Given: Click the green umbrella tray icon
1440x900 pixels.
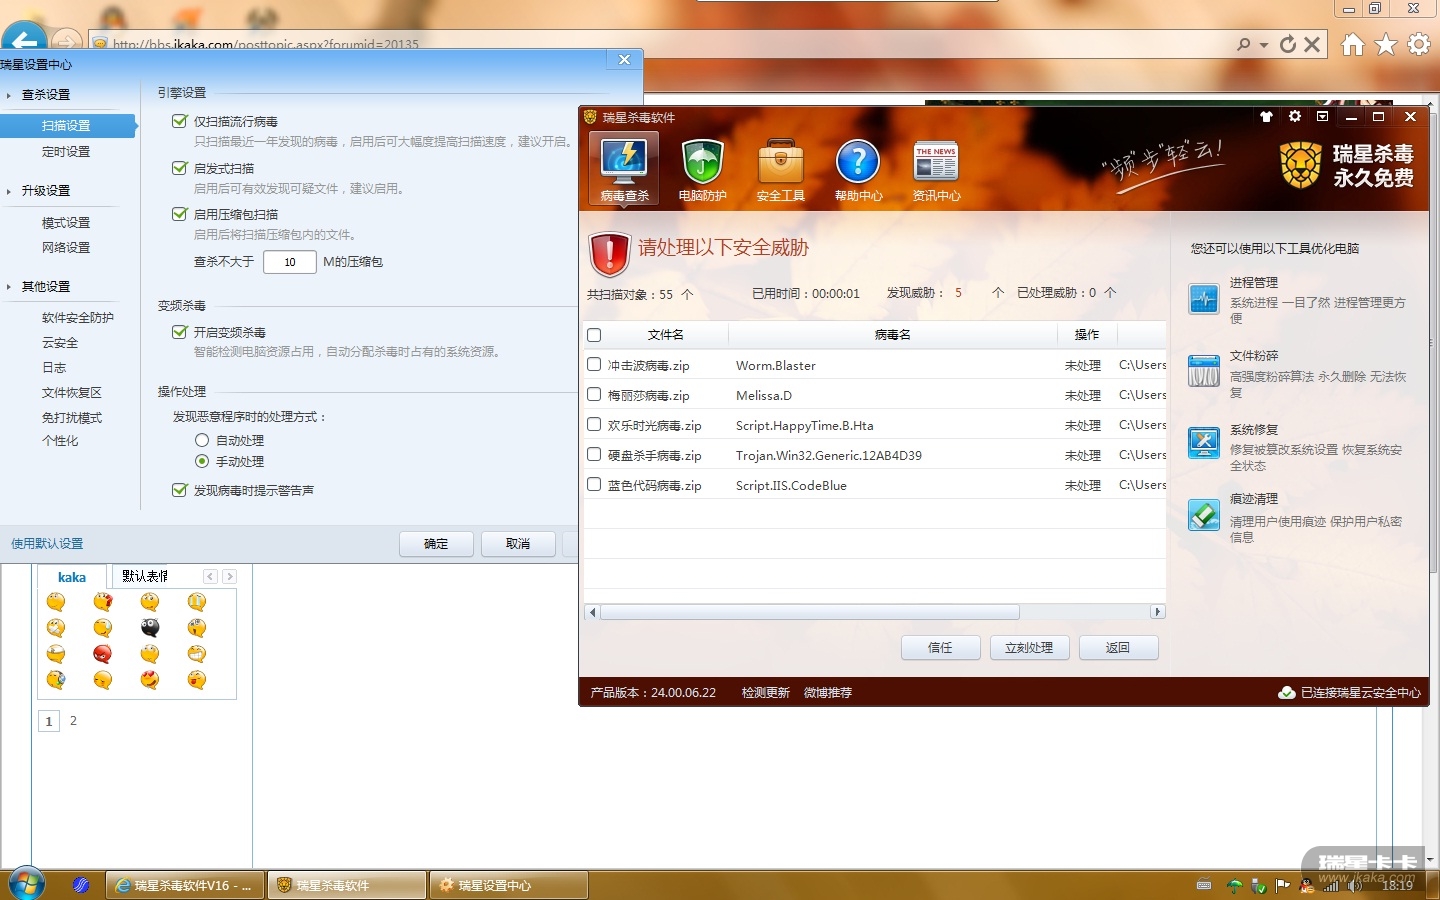Looking at the screenshot, I should [1234, 885].
